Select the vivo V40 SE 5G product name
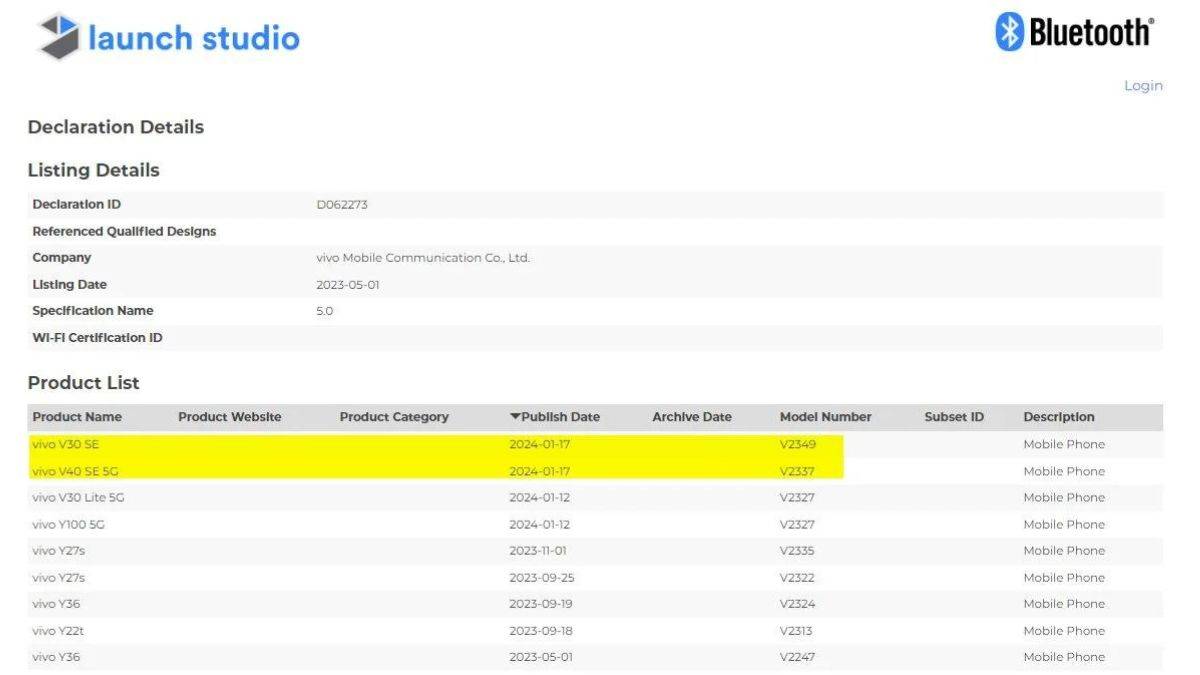1200x675 pixels. coord(75,471)
